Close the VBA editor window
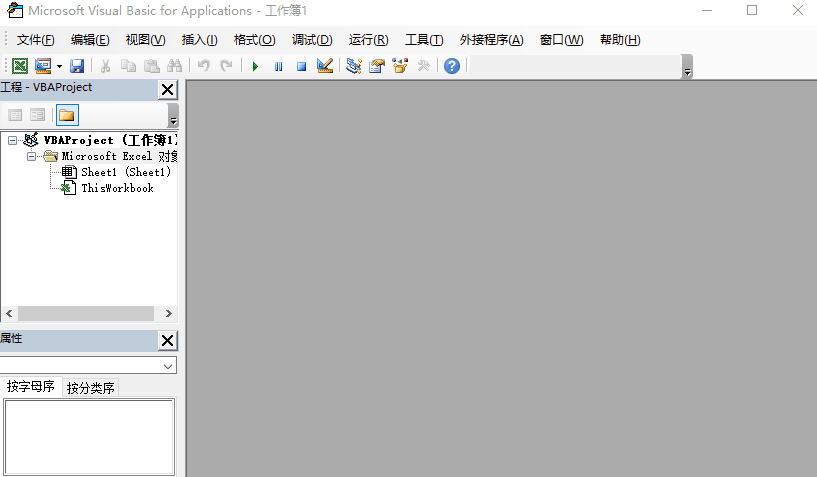The image size is (817, 477). [798, 10]
